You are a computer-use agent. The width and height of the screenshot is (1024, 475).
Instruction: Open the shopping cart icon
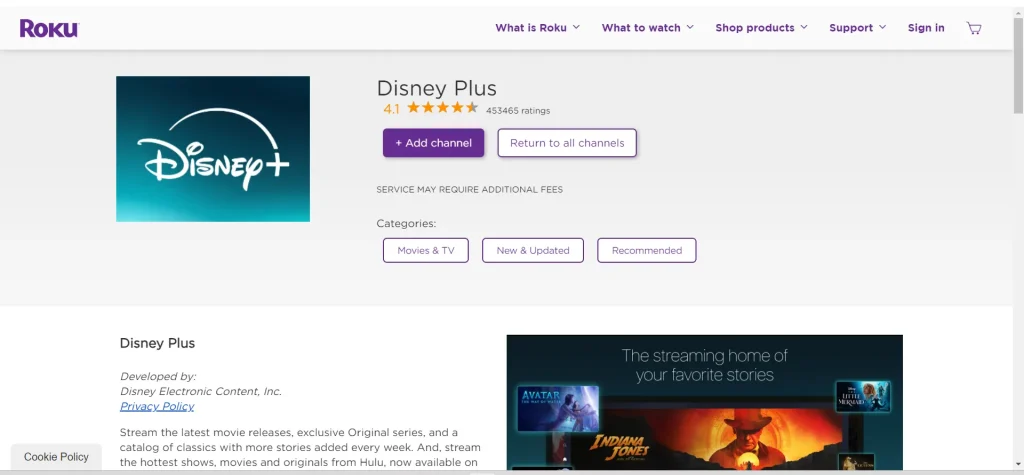pyautogui.click(x=974, y=28)
